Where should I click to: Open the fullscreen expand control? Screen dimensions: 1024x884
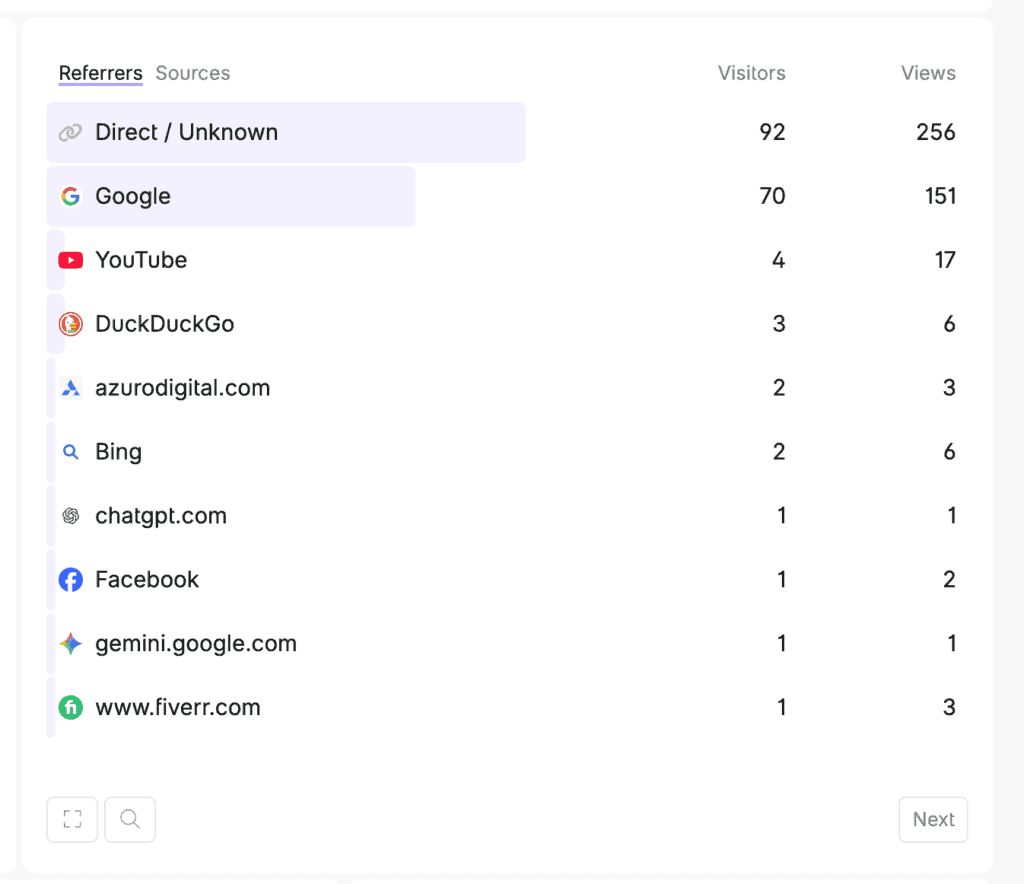(71, 819)
